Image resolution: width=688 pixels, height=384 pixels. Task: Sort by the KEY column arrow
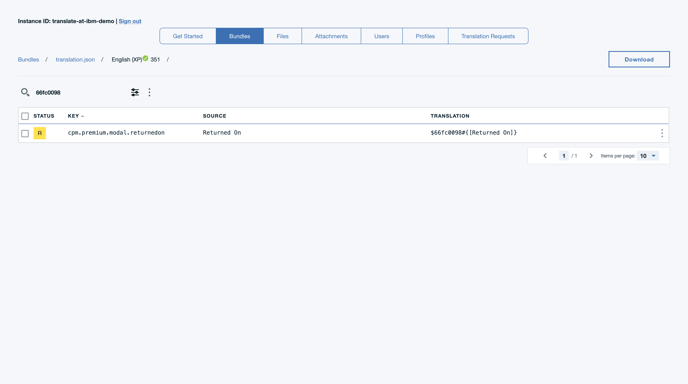[x=82, y=116]
